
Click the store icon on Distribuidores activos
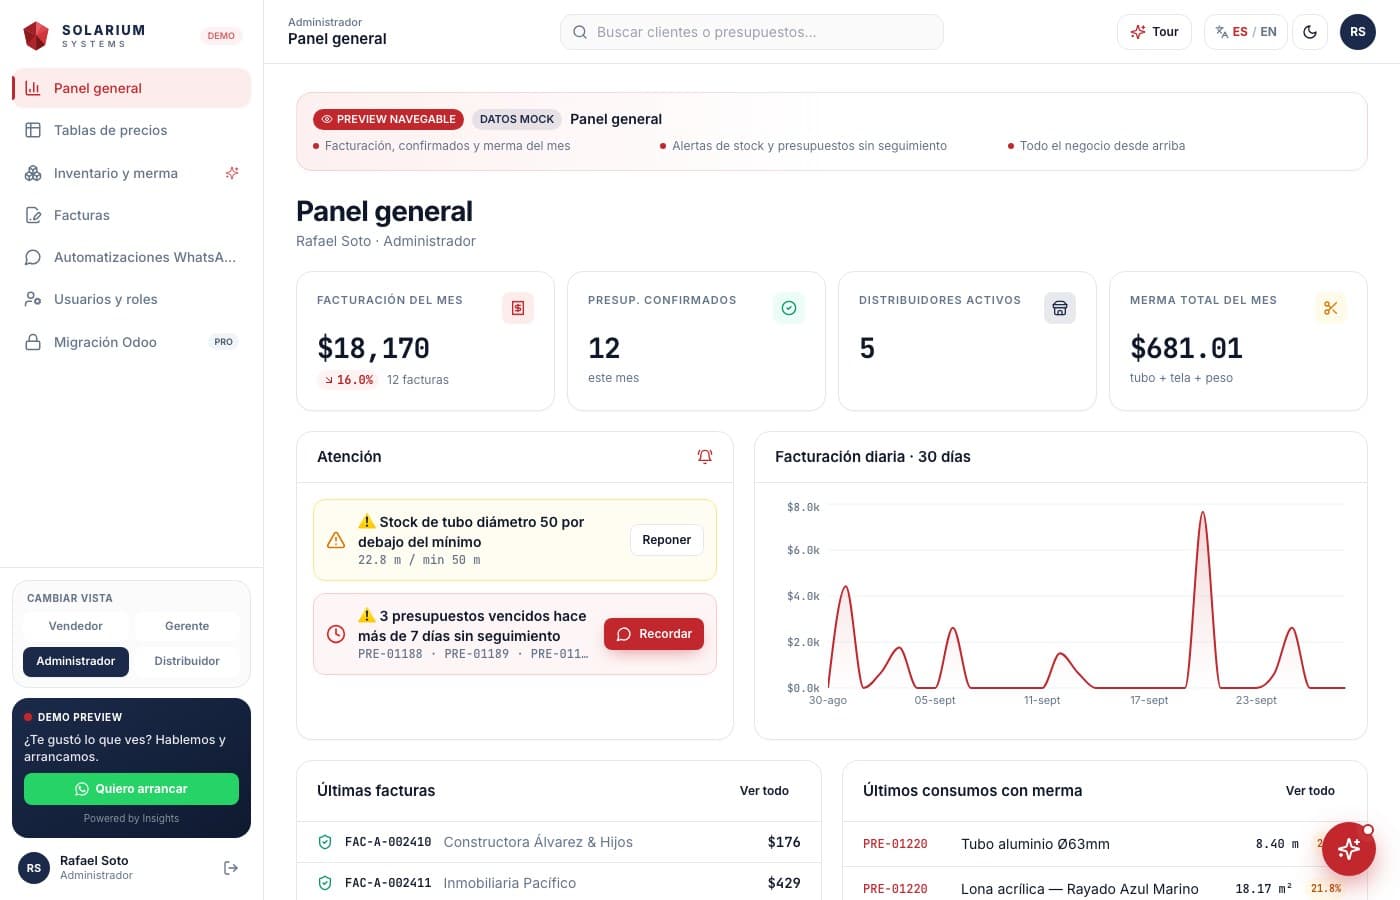point(1060,308)
